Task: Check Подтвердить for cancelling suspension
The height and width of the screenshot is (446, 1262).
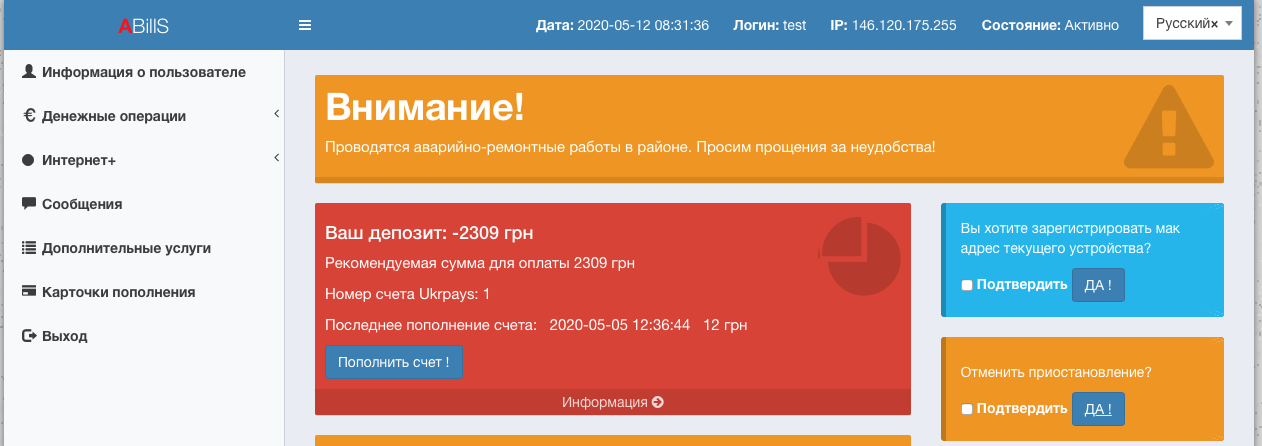Action: [966, 409]
